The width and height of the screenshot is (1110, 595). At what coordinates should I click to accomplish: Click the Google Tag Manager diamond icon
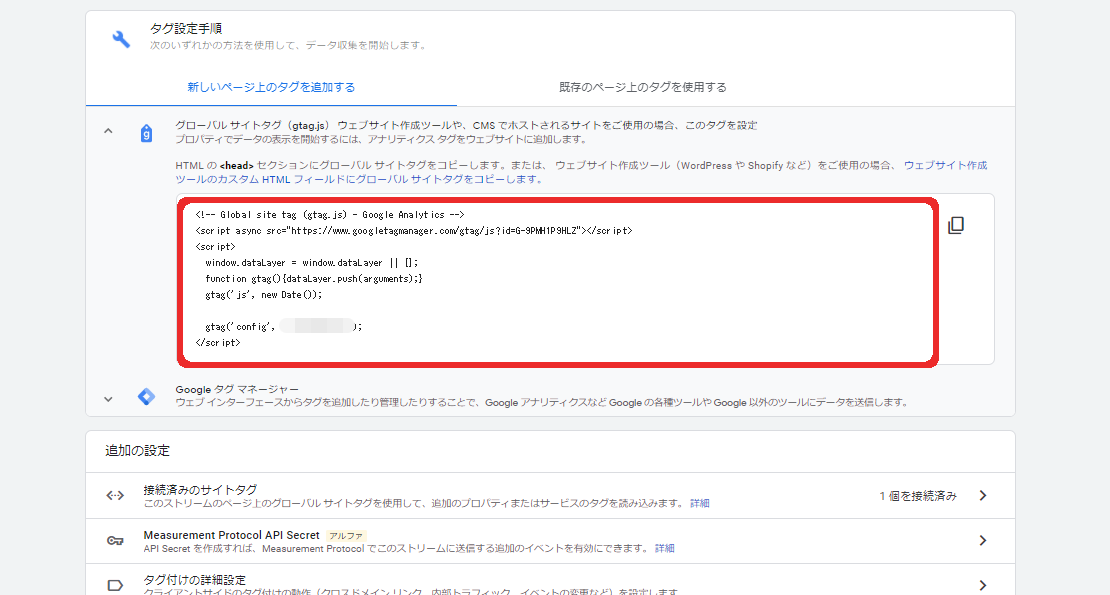[x=146, y=396]
